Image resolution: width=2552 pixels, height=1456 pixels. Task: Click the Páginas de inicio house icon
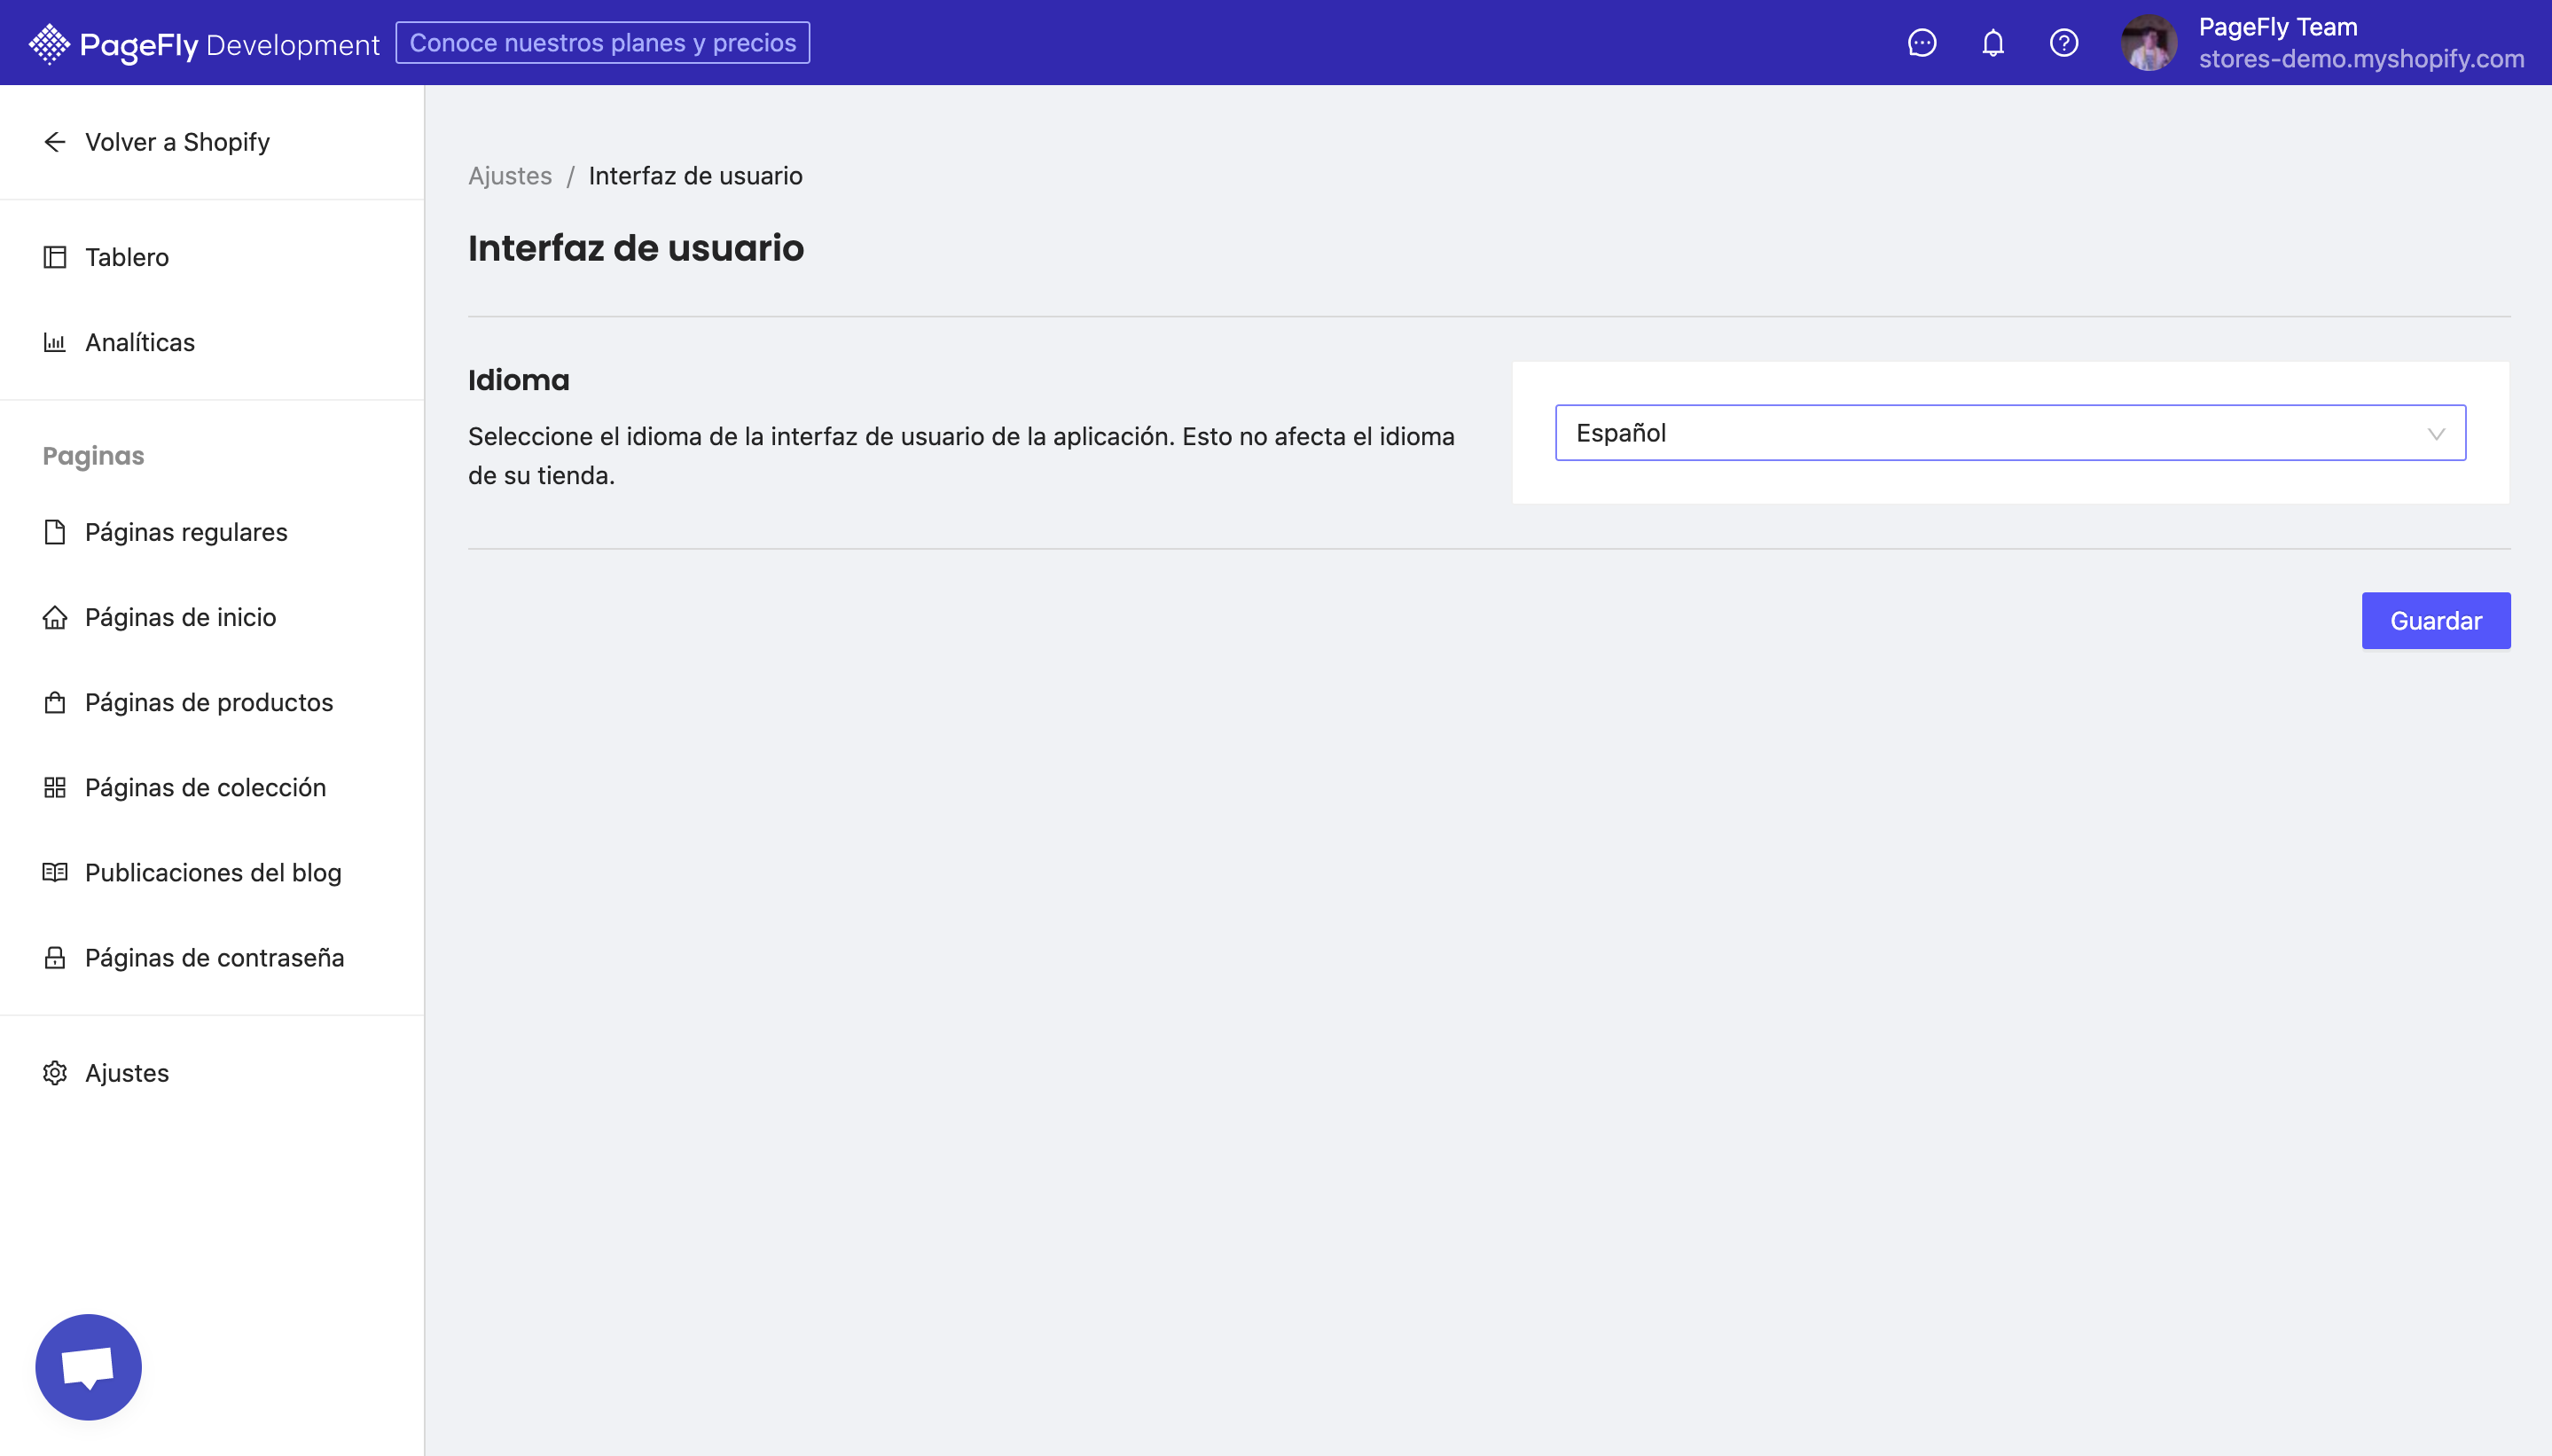[x=55, y=617]
